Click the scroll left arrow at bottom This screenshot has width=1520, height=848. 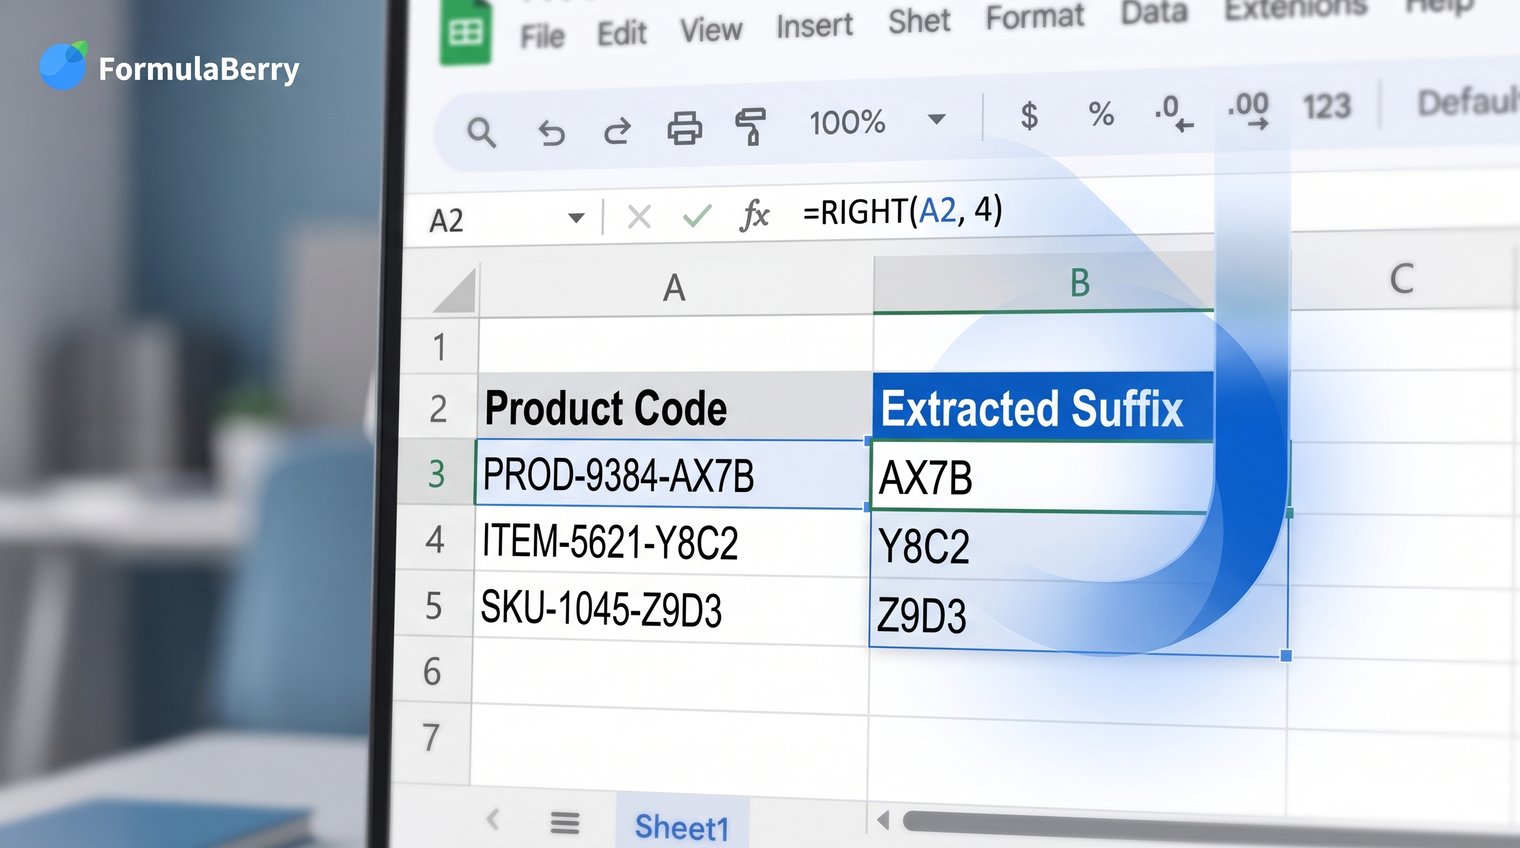(x=882, y=821)
